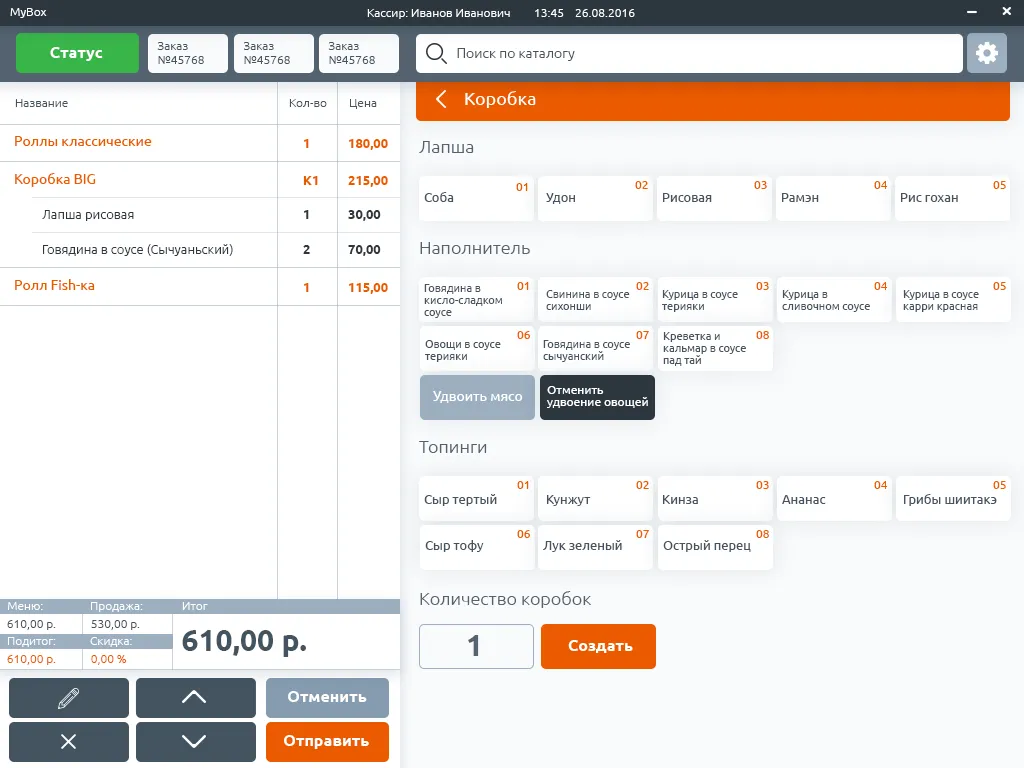Add the Грибы шиитакэ topping
This screenshot has height=768, width=1024.
pos(951,499)
